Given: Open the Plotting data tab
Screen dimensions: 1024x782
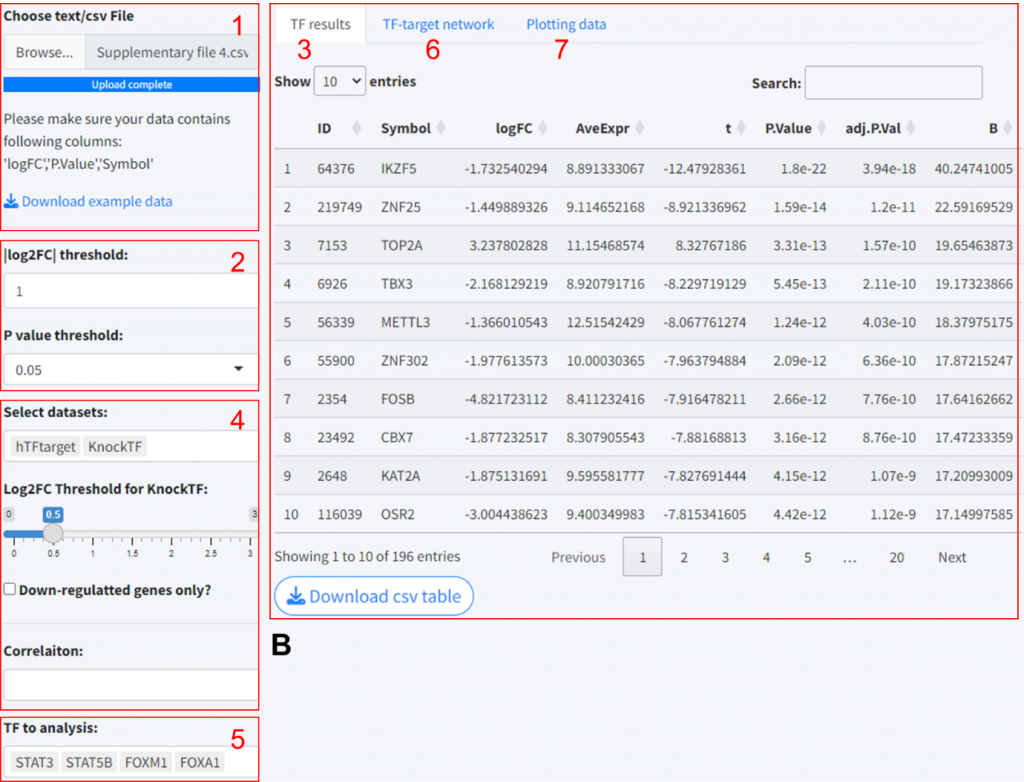Looking at the screenshot, I should tap(566, 24).
